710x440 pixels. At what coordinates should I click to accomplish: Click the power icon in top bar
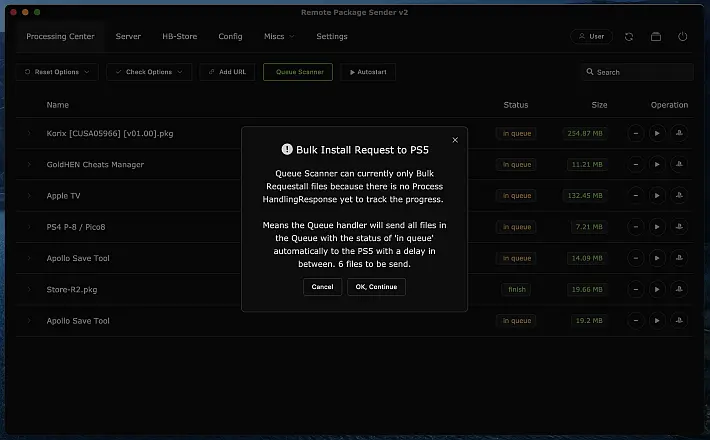tap(682, 37)
